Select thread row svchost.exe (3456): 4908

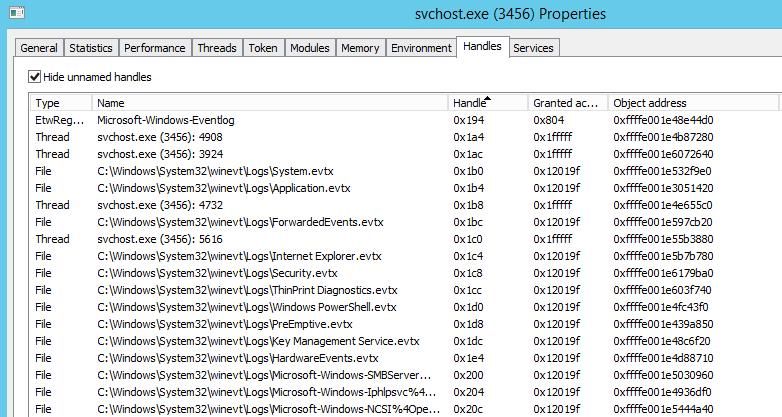pyautogui.click(x=405, y=137)
